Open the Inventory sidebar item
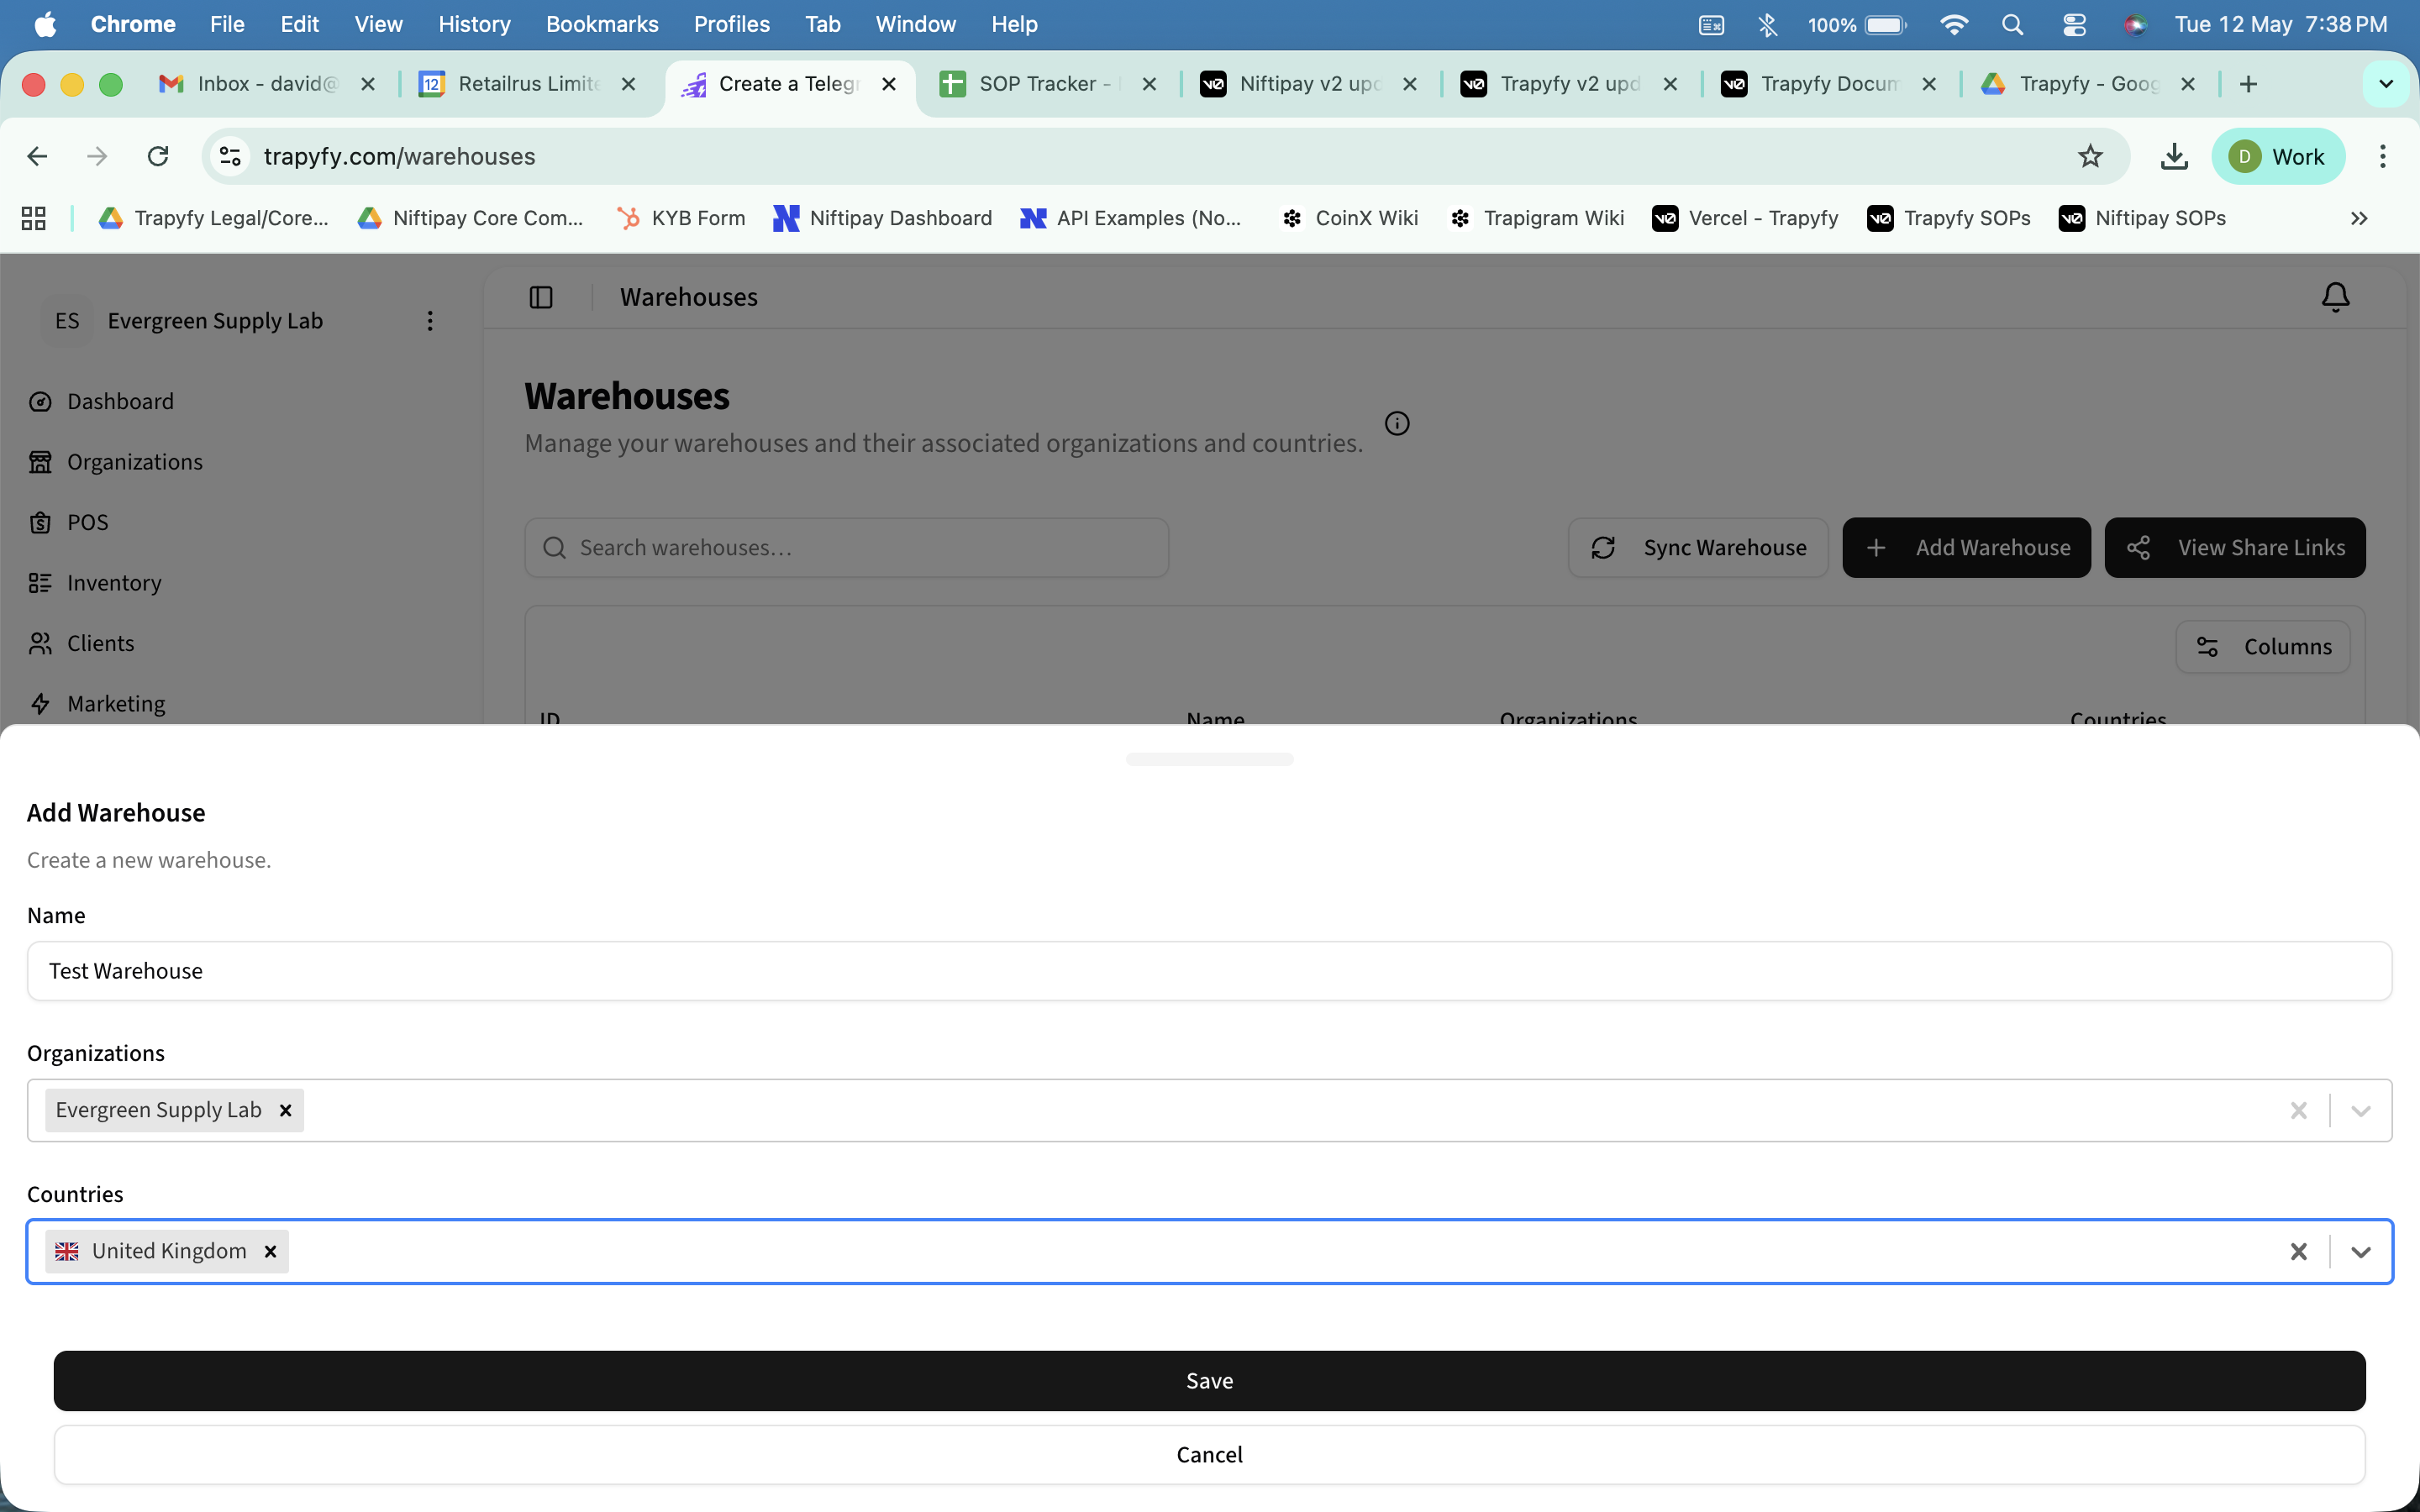 pyautogui.click(x=114, y=582)
